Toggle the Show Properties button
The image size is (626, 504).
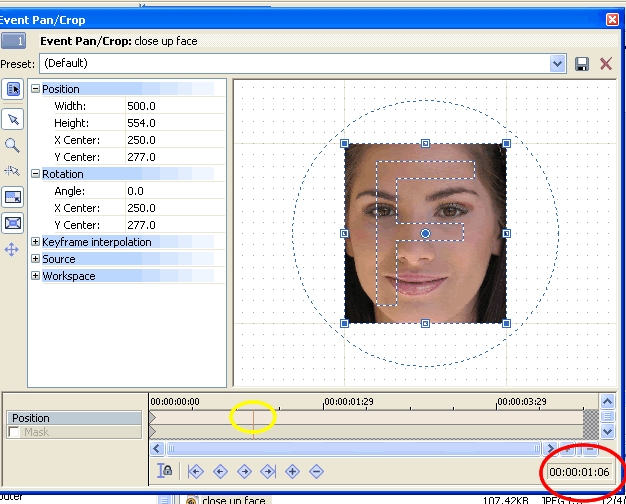click(x=14, y=89)
